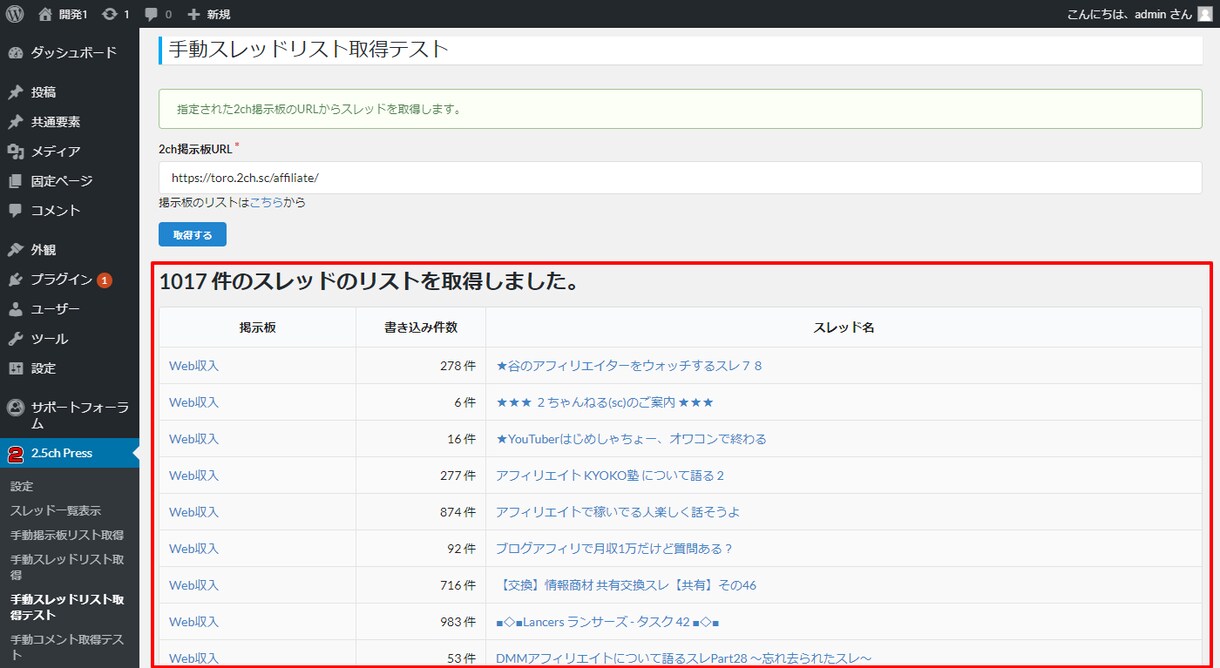Click Web収入 link in 6件 row
This screenshot has height=668, width=1220.
coord(194,402)
